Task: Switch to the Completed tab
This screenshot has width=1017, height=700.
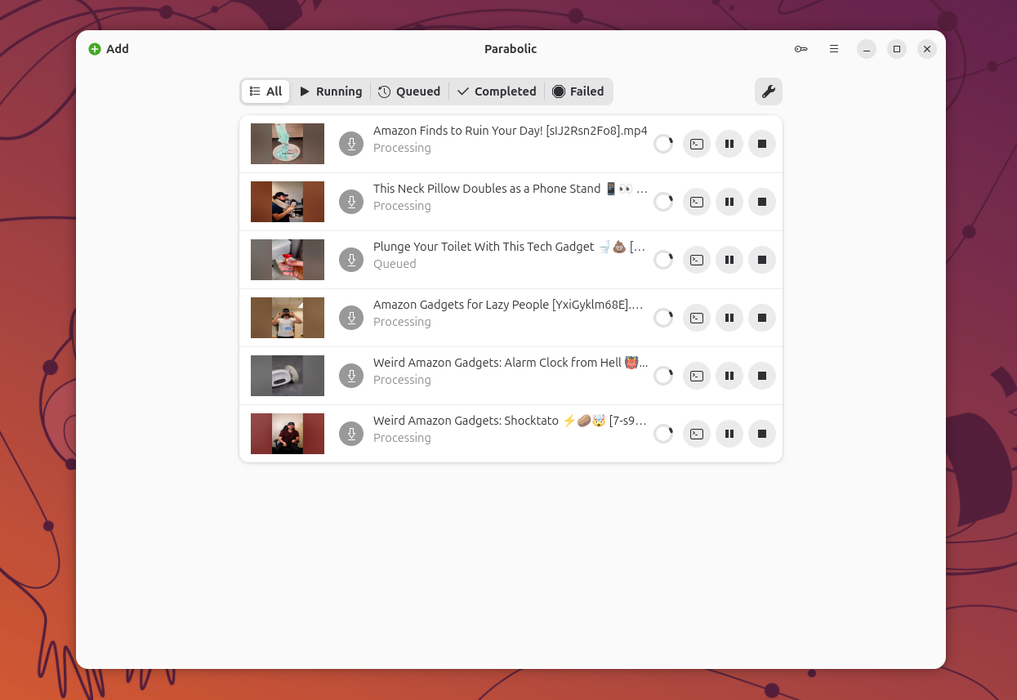Action: pos(497,91)
